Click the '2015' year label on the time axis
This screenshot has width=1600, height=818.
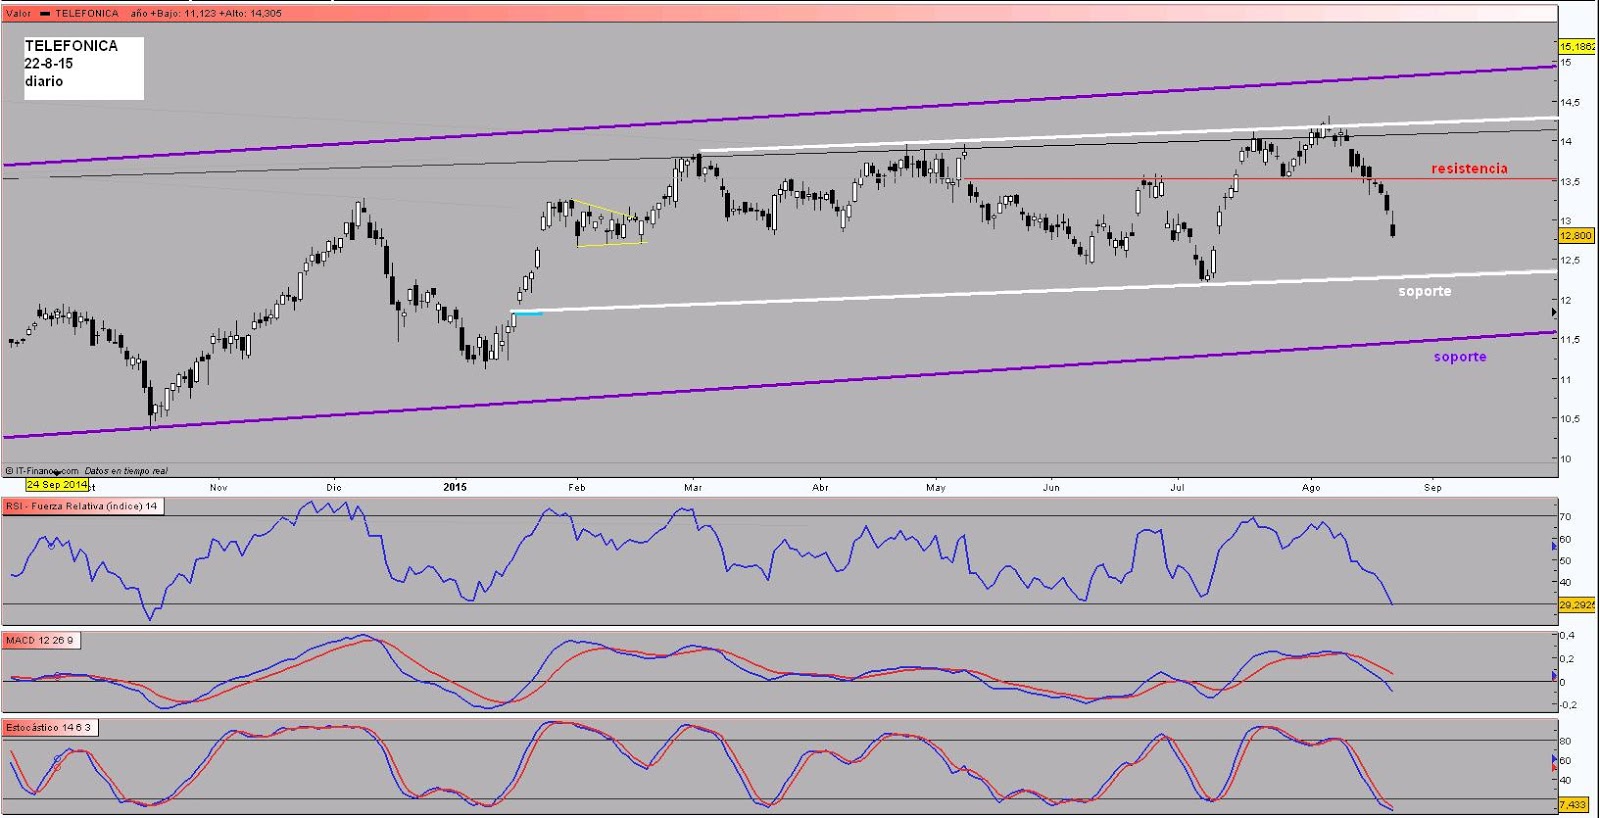click(x=455, y=488)
